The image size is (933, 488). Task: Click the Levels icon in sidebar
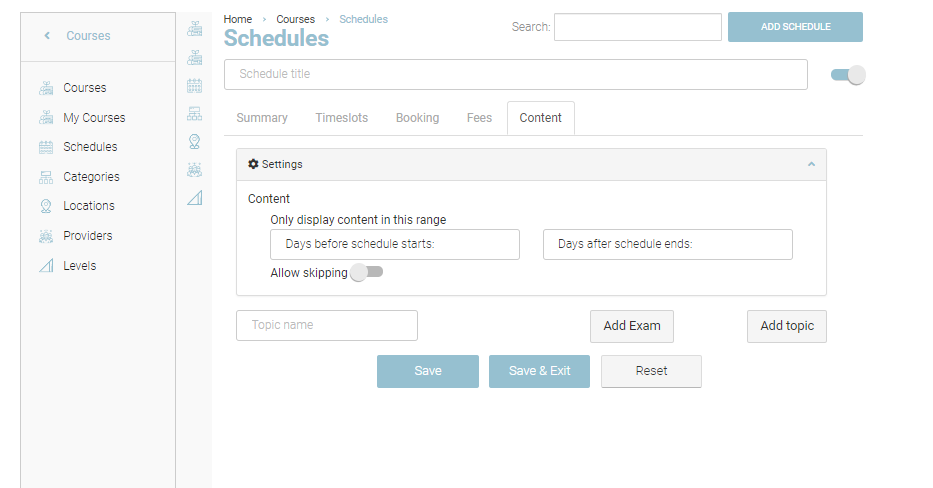point(45,266)
